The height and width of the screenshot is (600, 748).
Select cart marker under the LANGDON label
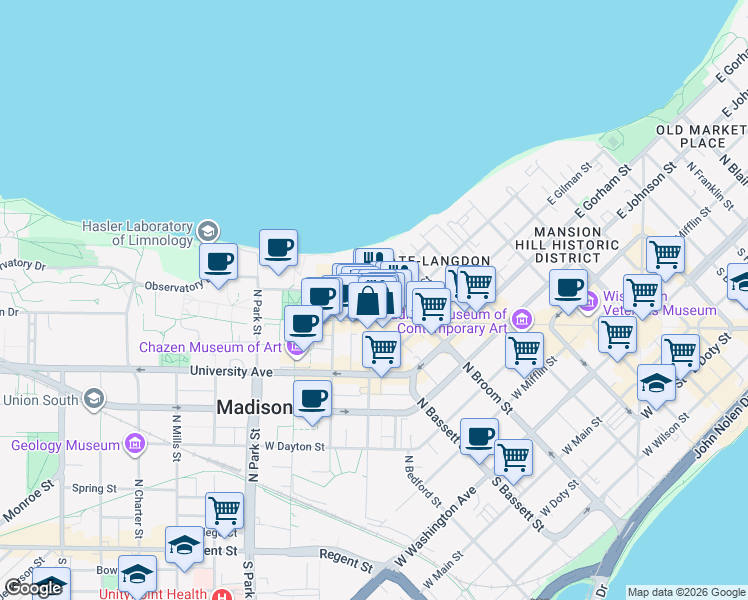476,285
